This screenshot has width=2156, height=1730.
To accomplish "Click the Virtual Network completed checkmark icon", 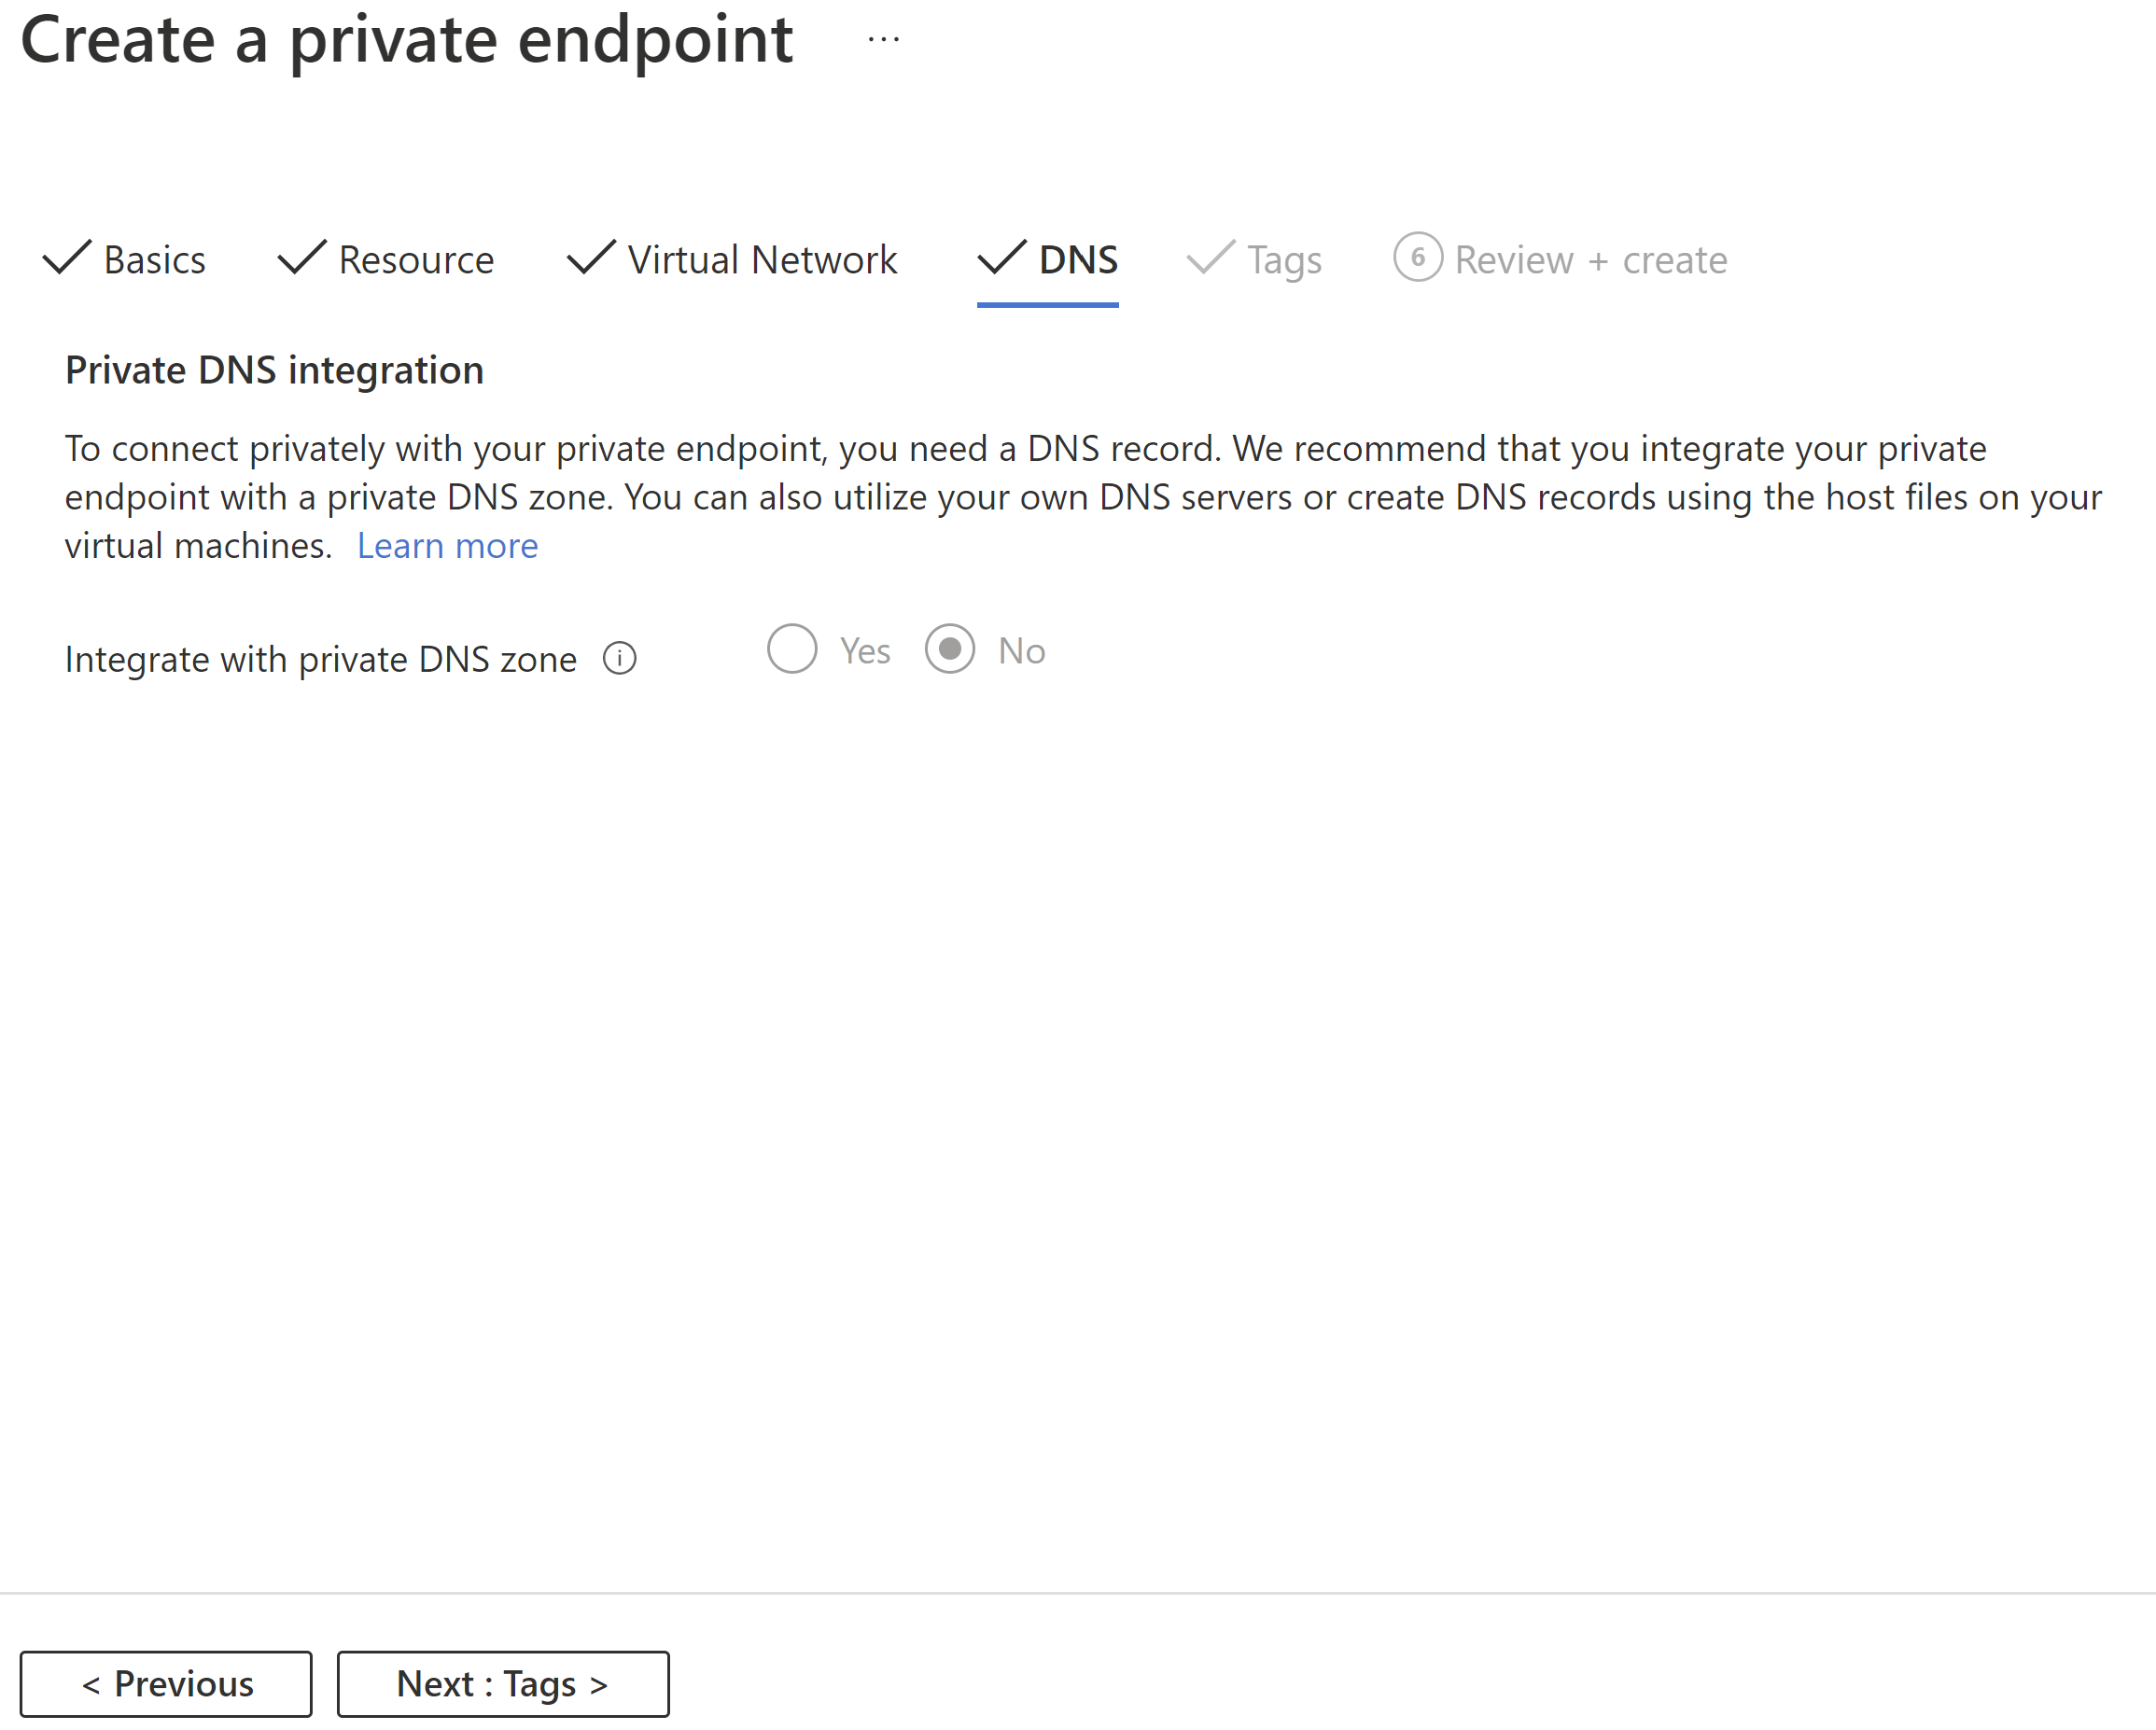I will (x=588, y=259).
